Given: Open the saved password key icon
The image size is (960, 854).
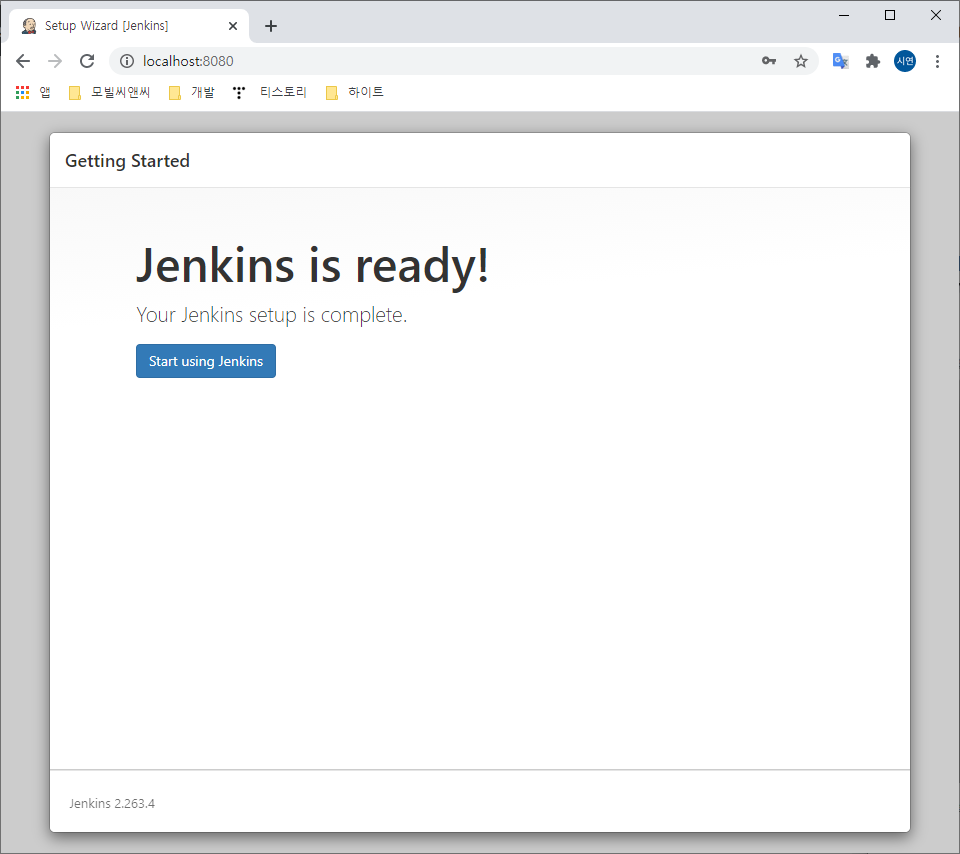Looking at the screenshot, I should [769, 61].
